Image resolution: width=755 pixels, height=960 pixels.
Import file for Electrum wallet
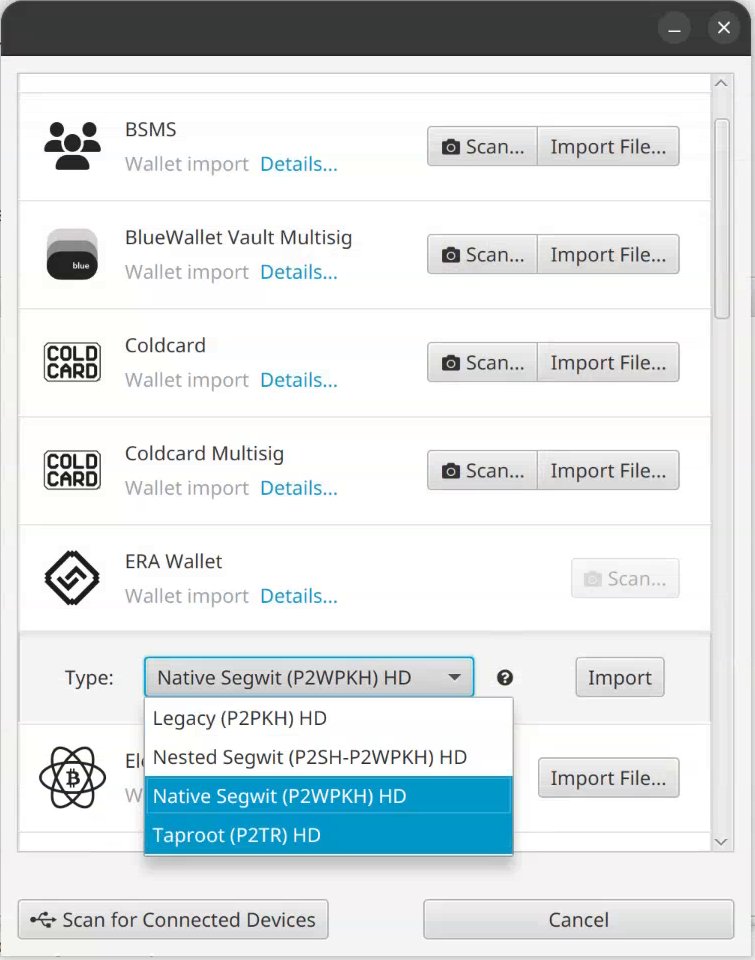click(608, 778)
